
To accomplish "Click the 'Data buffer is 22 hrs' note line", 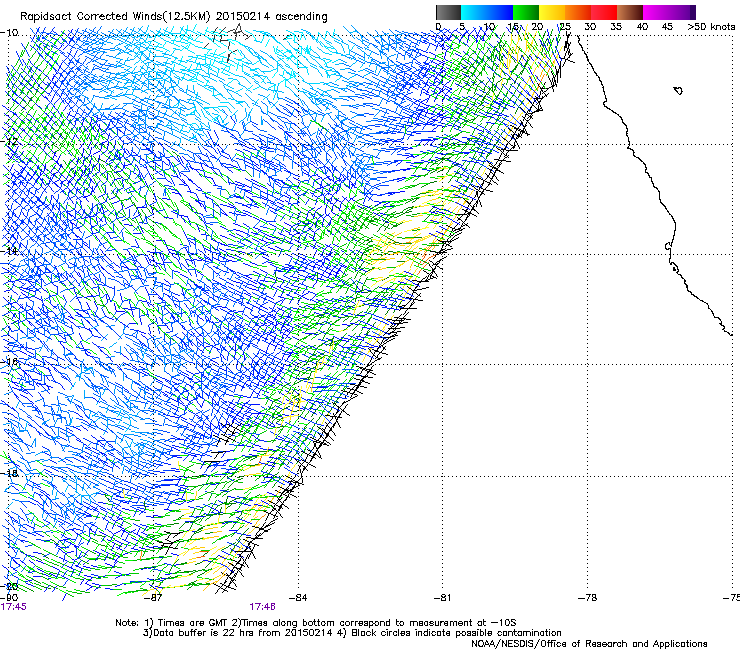I will [x=352, y=633].
